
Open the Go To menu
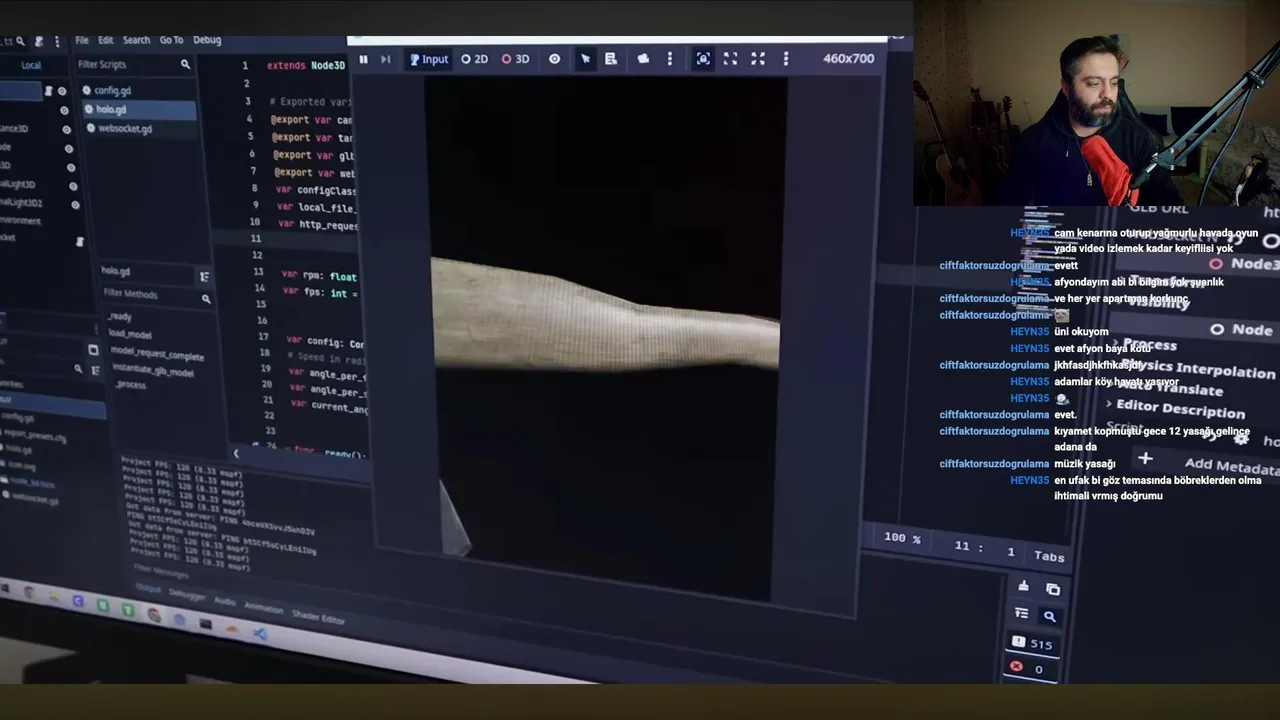tap(171, 40)
